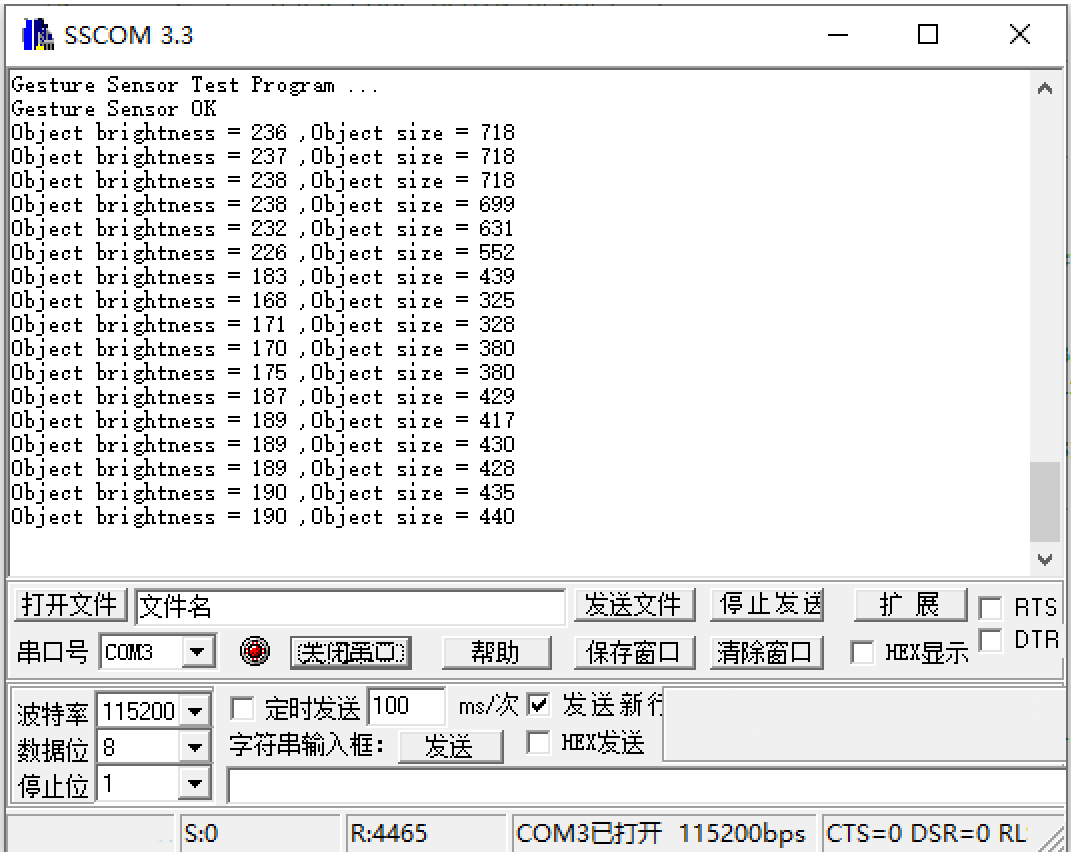This screenshot has width=1071, height=852.
Task: Click the string input box at bottom
Action: coord(646,786)
